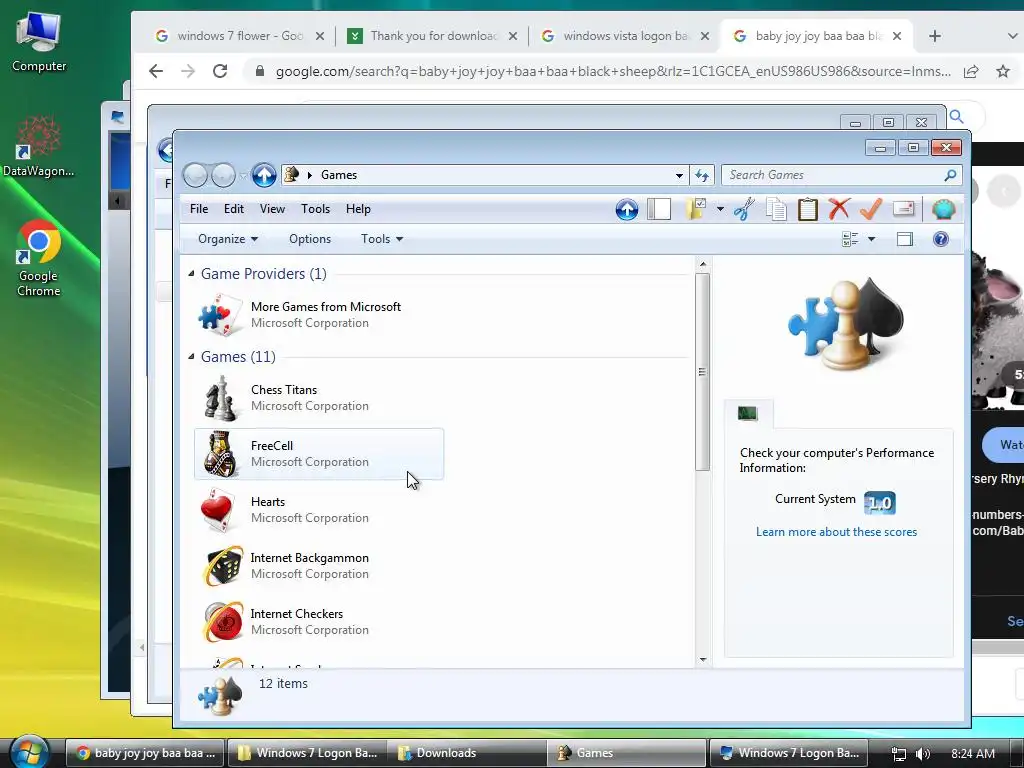Click the blue Help question mark icon
1024x768 pixels.
coord(940,239)
